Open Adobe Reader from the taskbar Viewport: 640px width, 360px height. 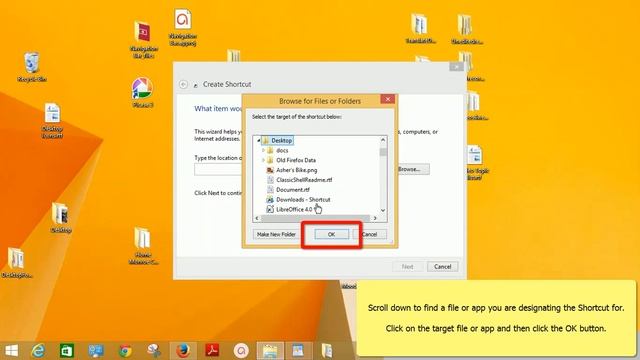click(x=212, y=351)
